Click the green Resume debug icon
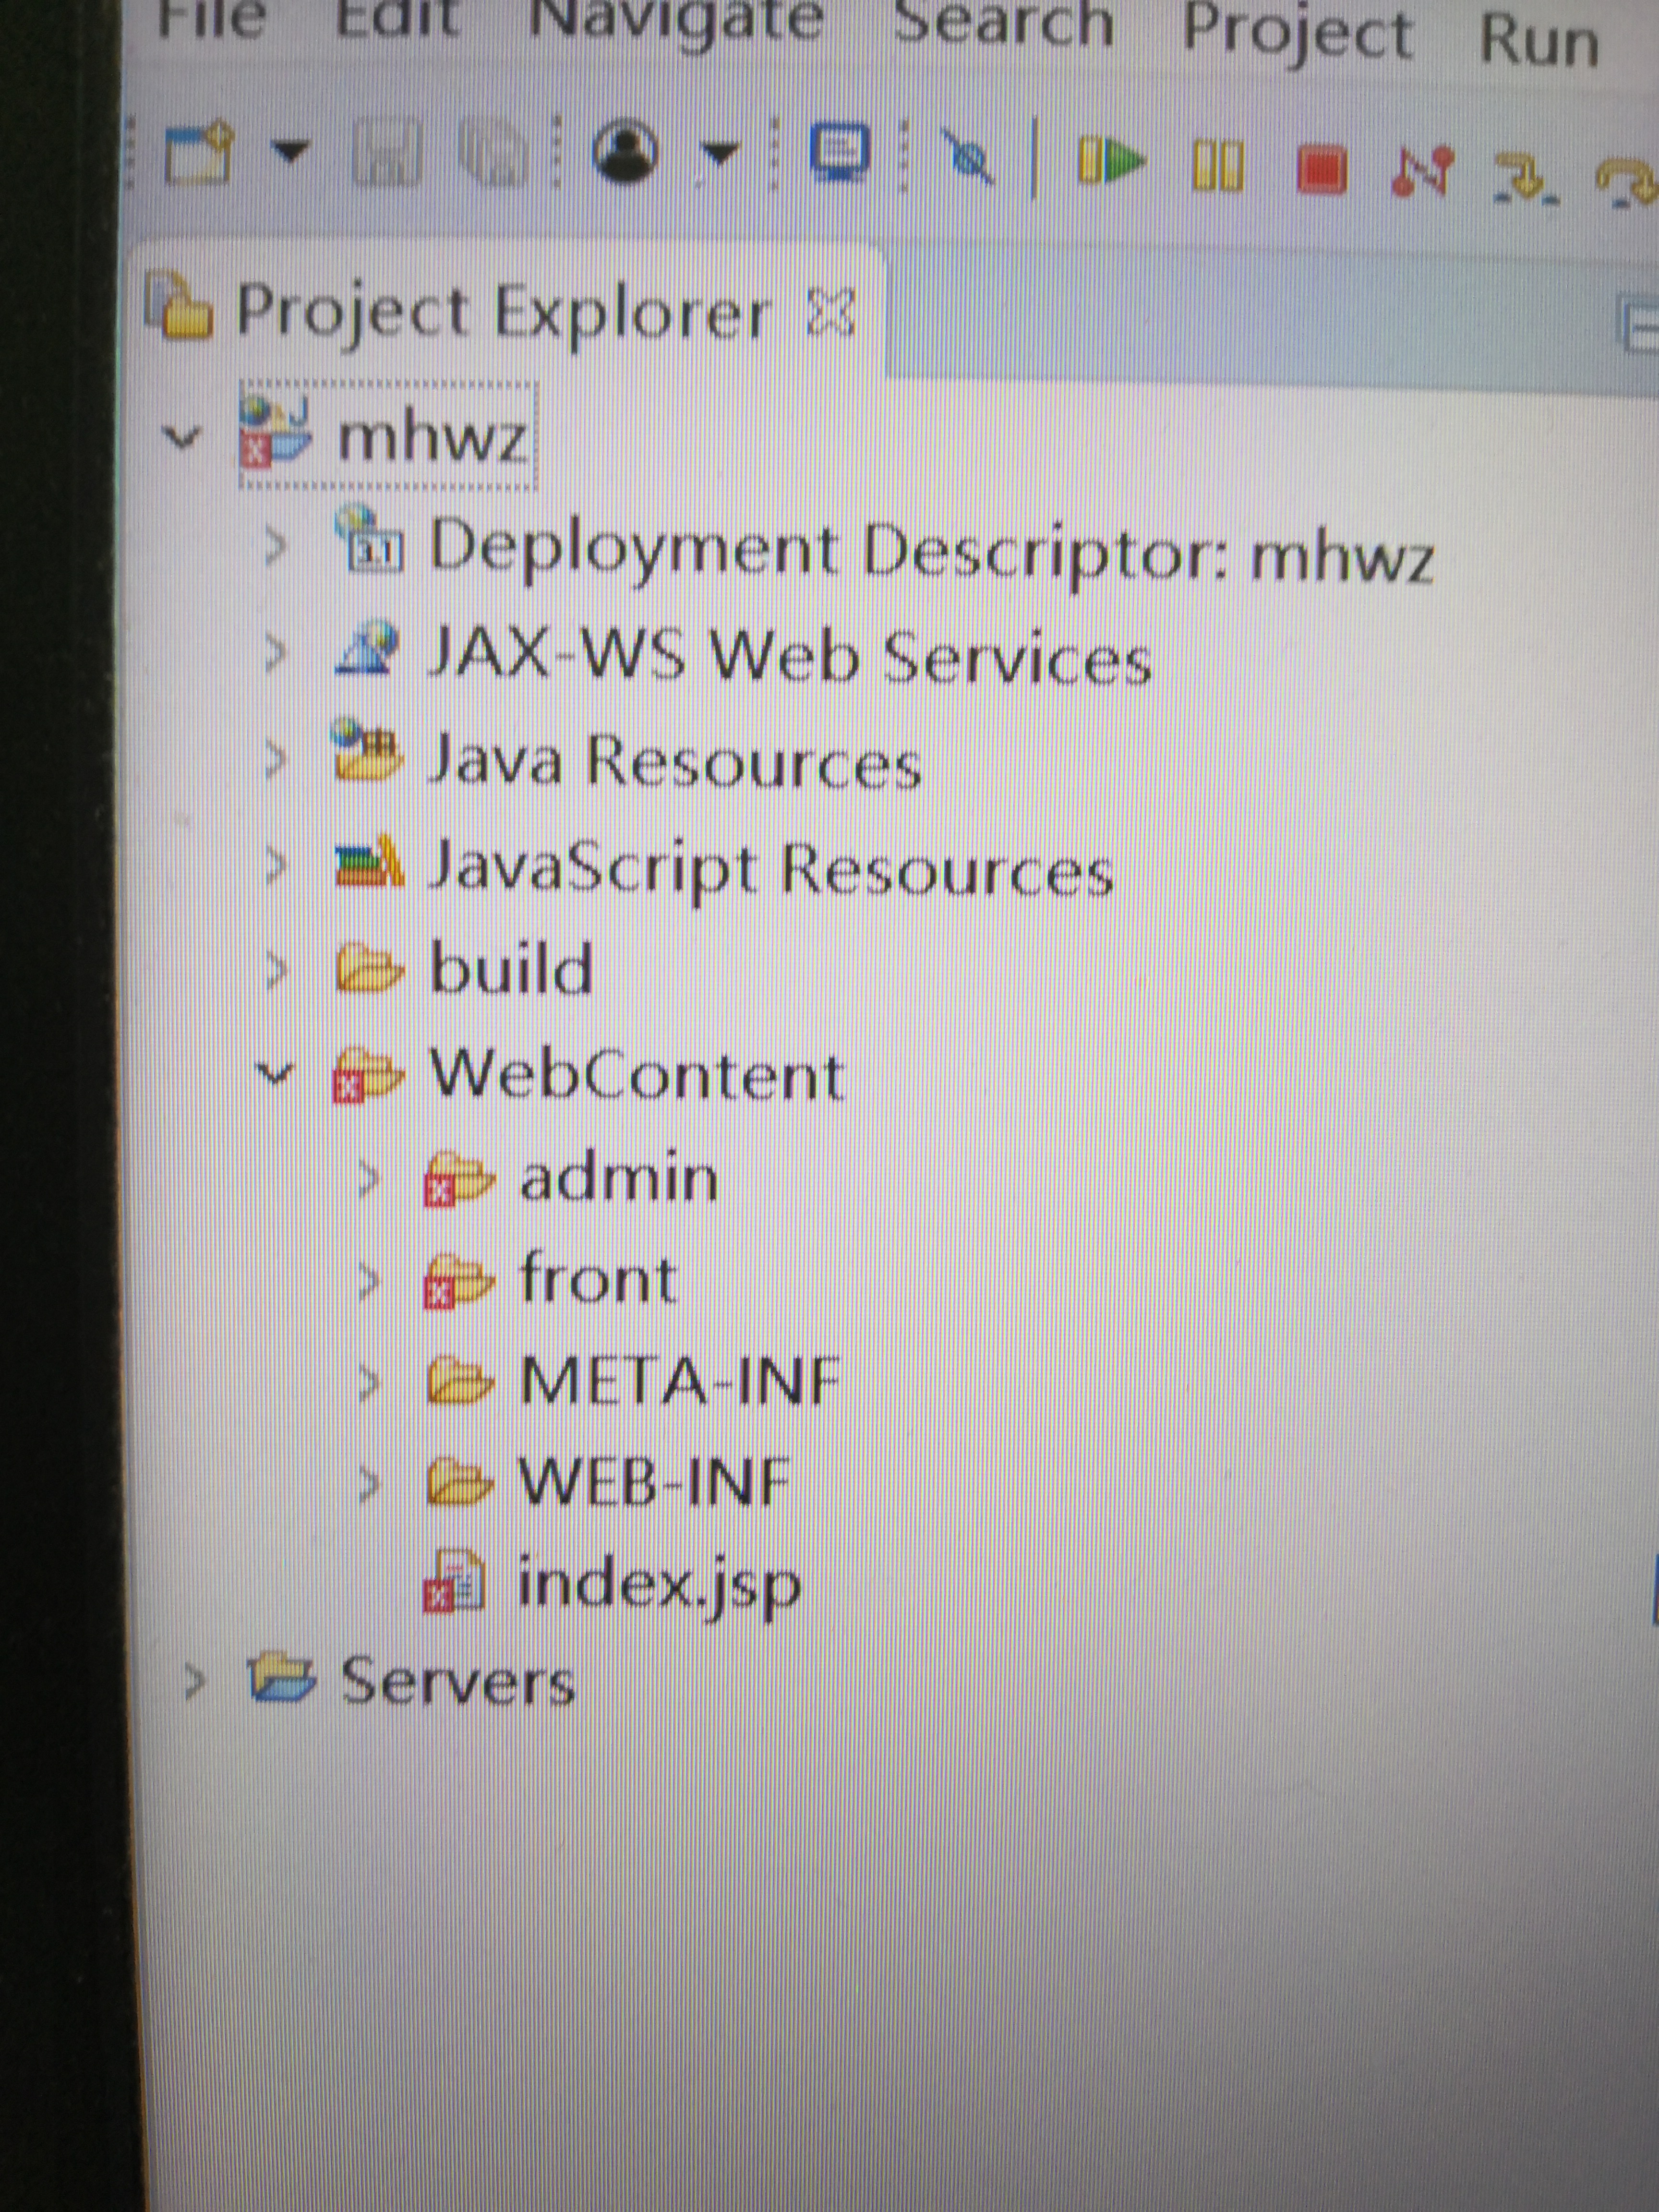The width and height of the screenshot is (1659, 2212). click(1110, 160)
